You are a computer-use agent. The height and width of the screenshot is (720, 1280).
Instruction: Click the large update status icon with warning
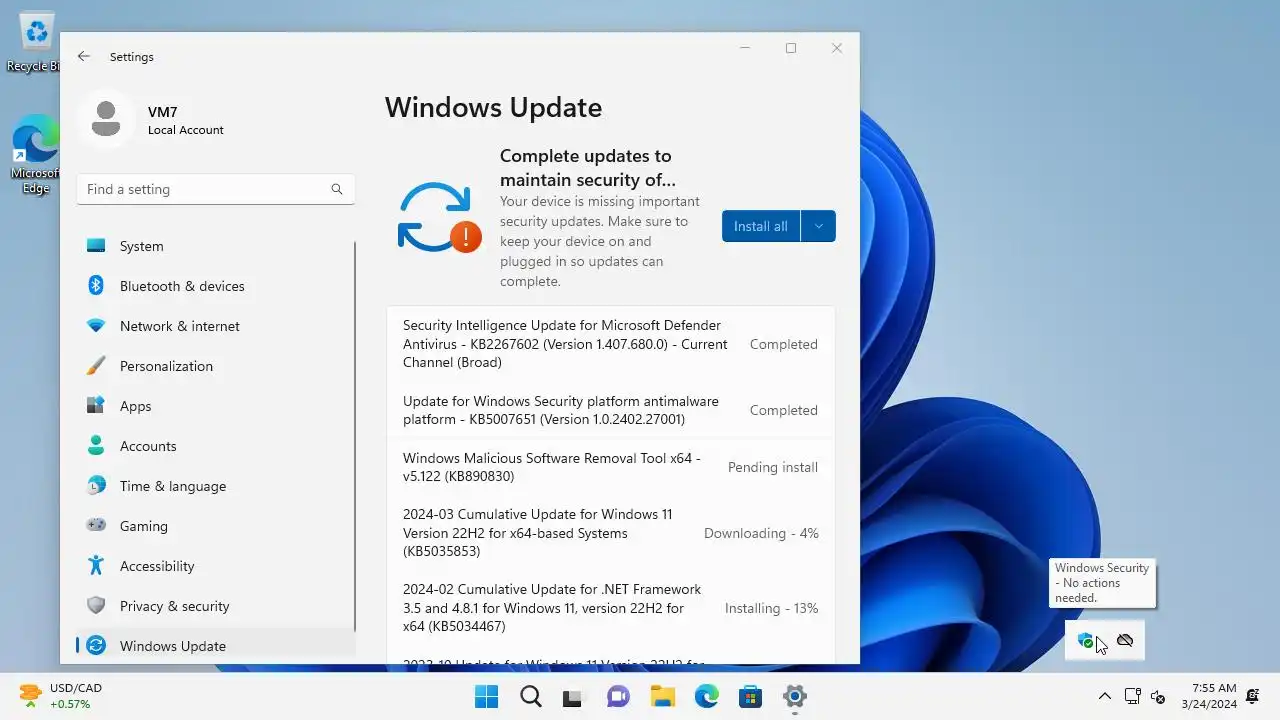(439, 217)
